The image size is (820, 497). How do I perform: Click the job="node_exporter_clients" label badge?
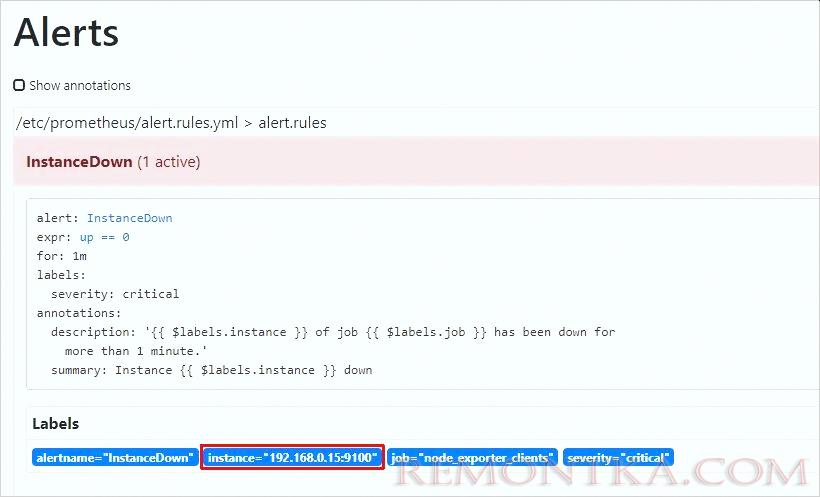coord(472,458)
